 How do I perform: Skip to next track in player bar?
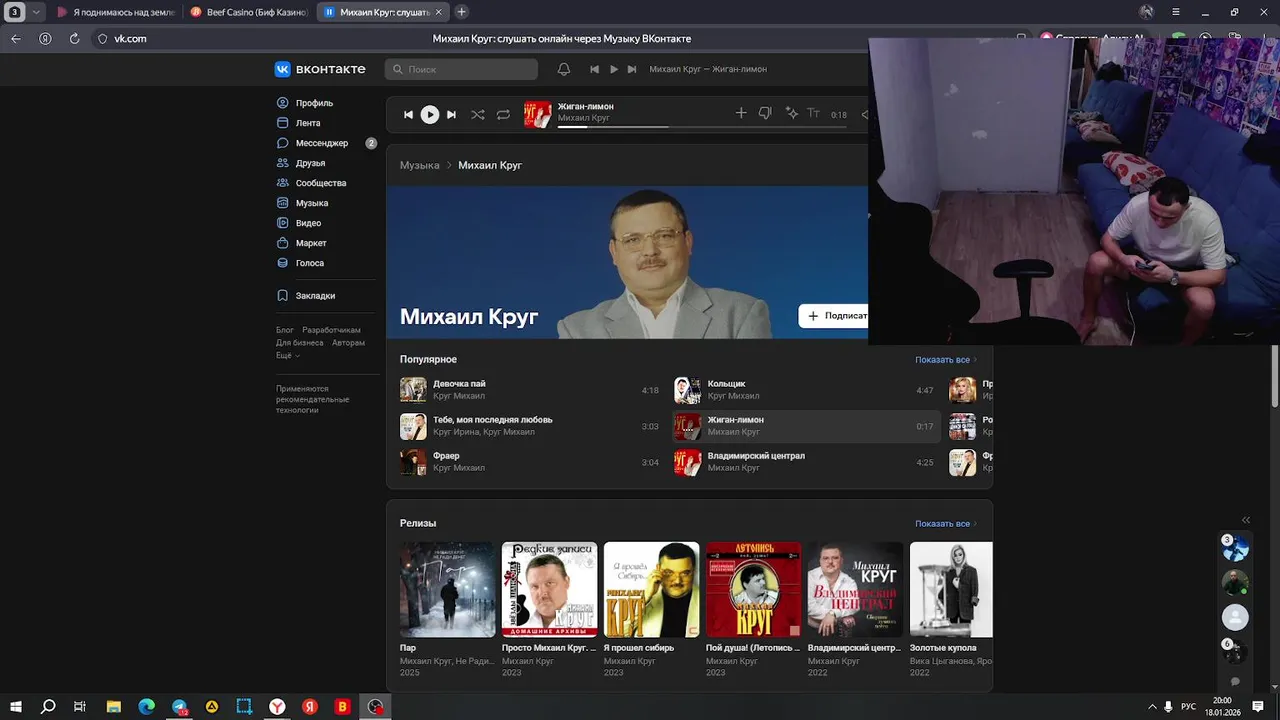[451, 114]
